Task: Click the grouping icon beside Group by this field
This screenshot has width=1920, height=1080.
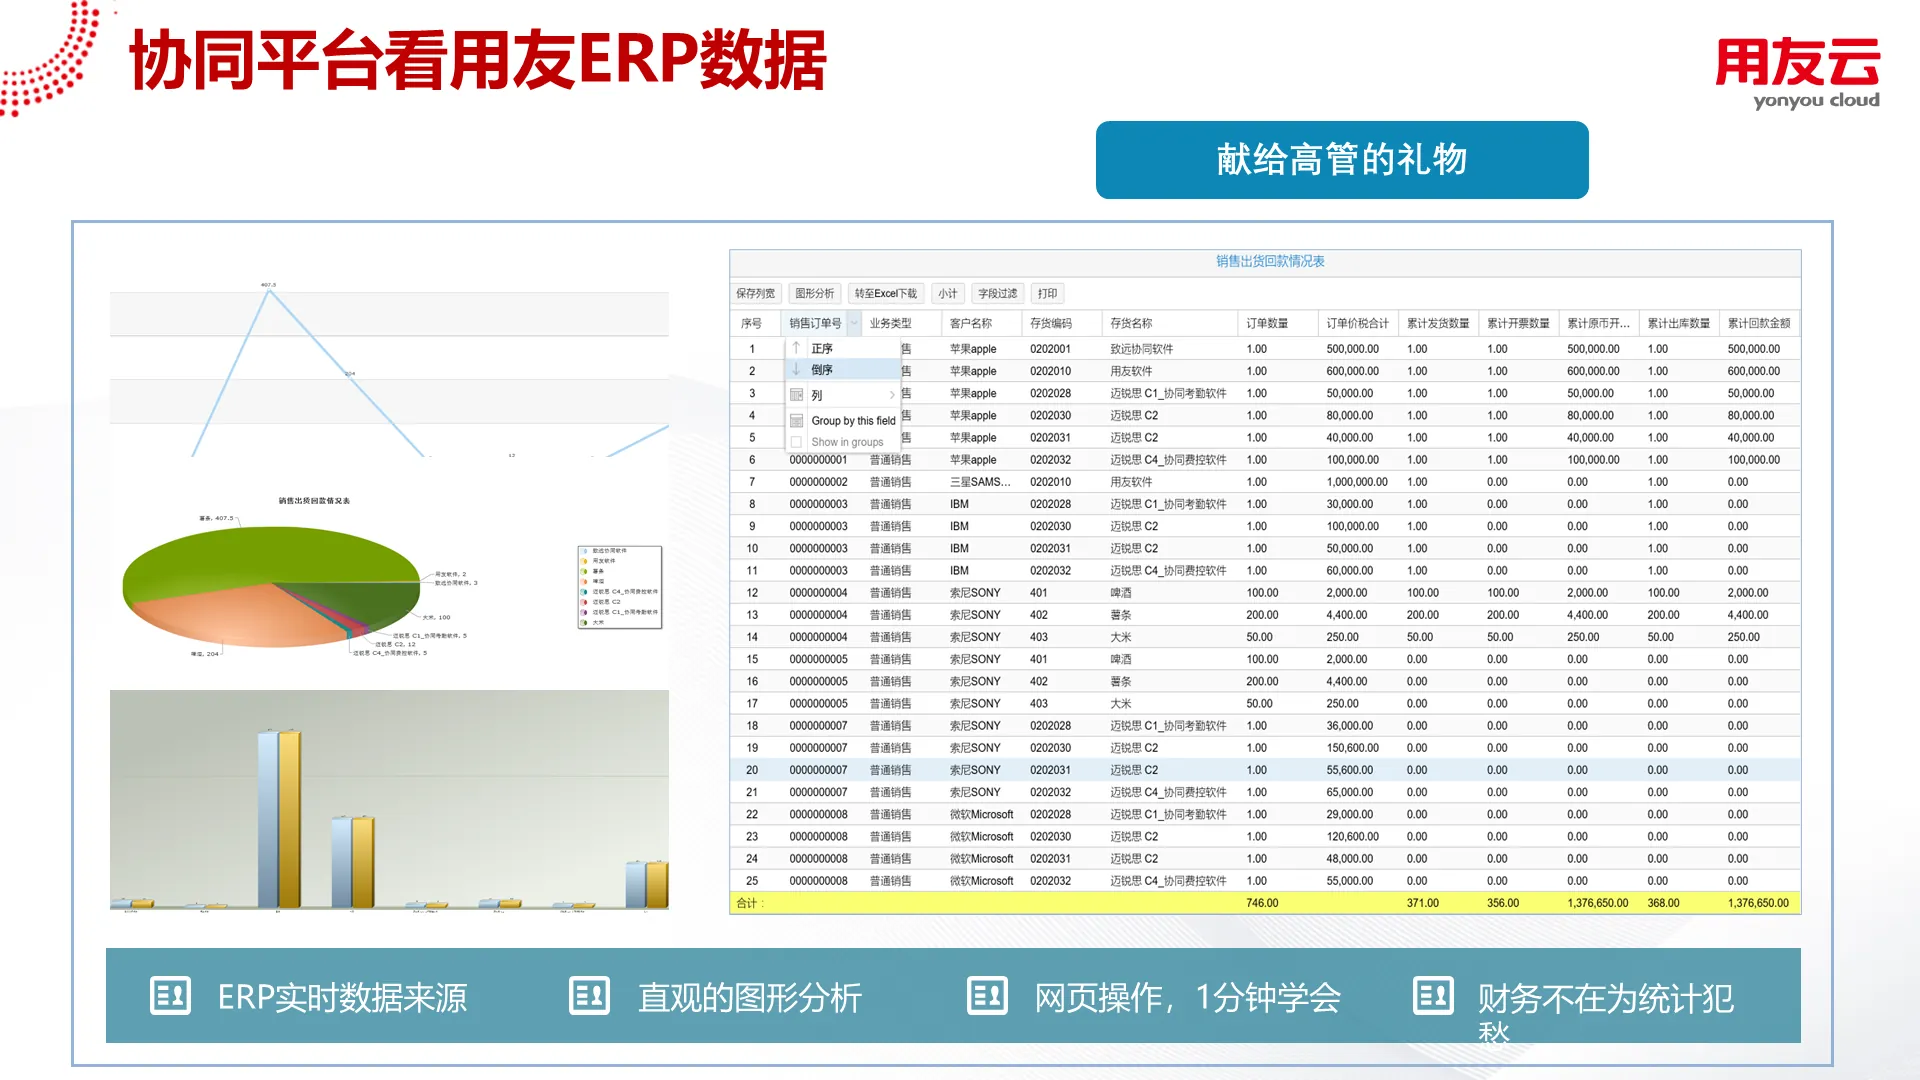Action: [797, 421]
